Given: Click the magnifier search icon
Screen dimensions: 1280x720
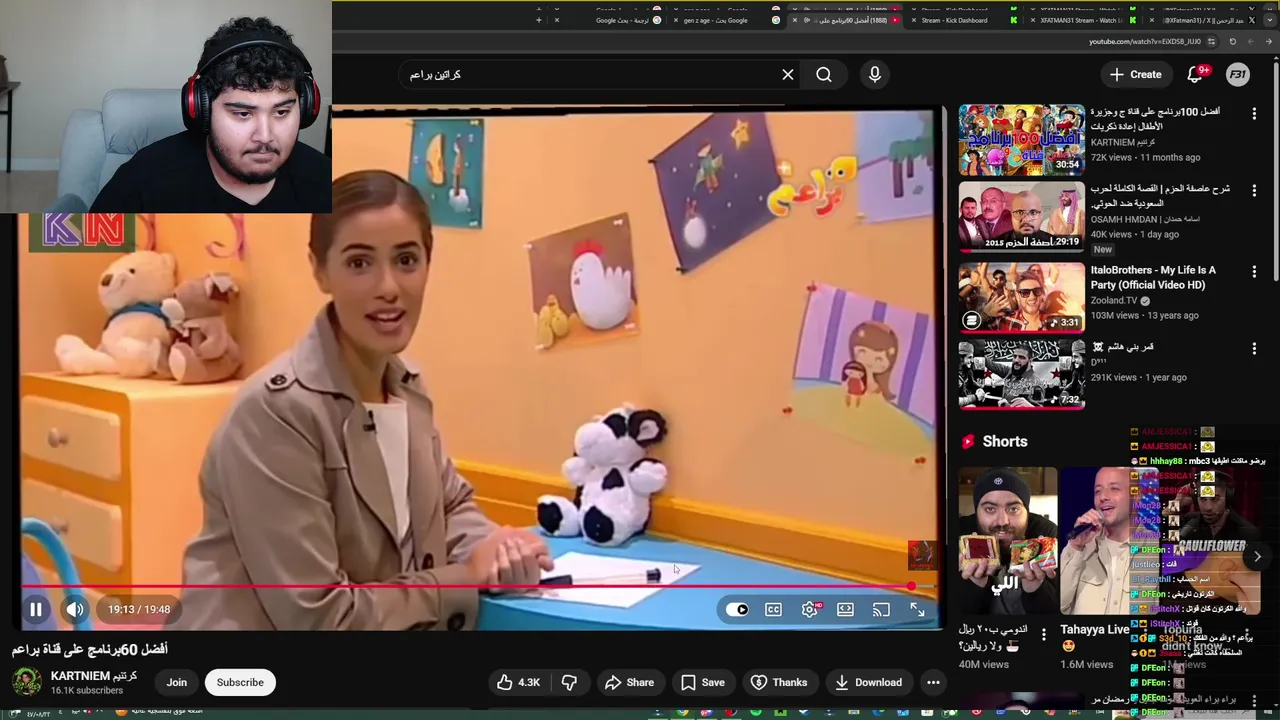Looking at the screenshot, I should pos(824,74).
